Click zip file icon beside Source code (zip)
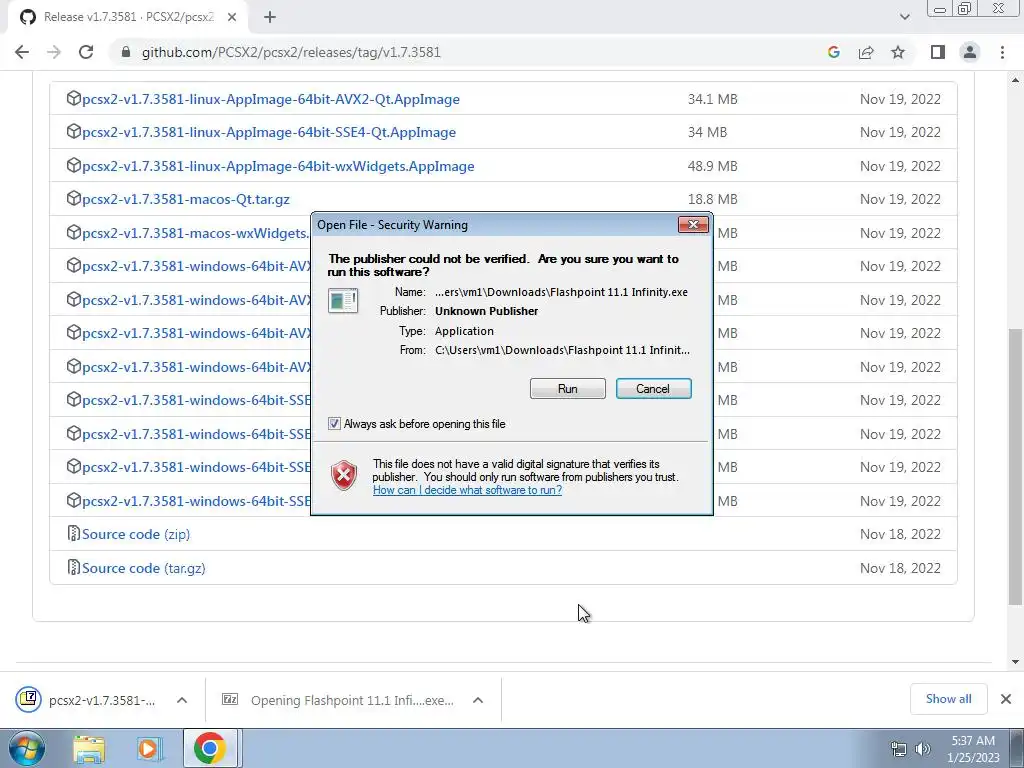This screenshot has width=1024, height=768. [74, 534]
